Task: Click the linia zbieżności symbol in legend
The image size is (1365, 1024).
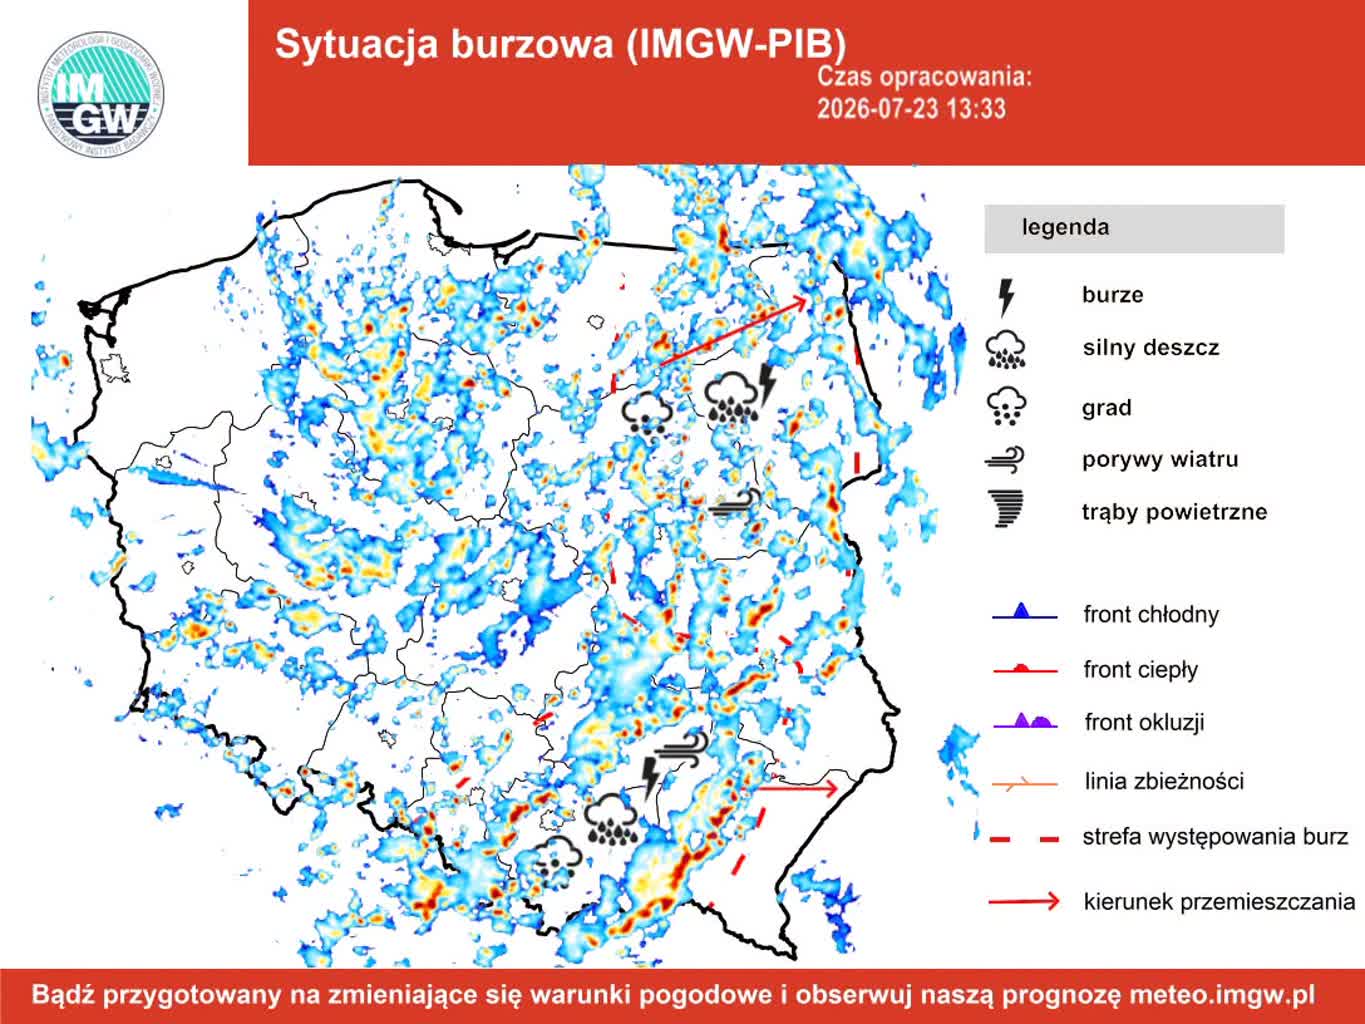Action: coord(1024,784)
